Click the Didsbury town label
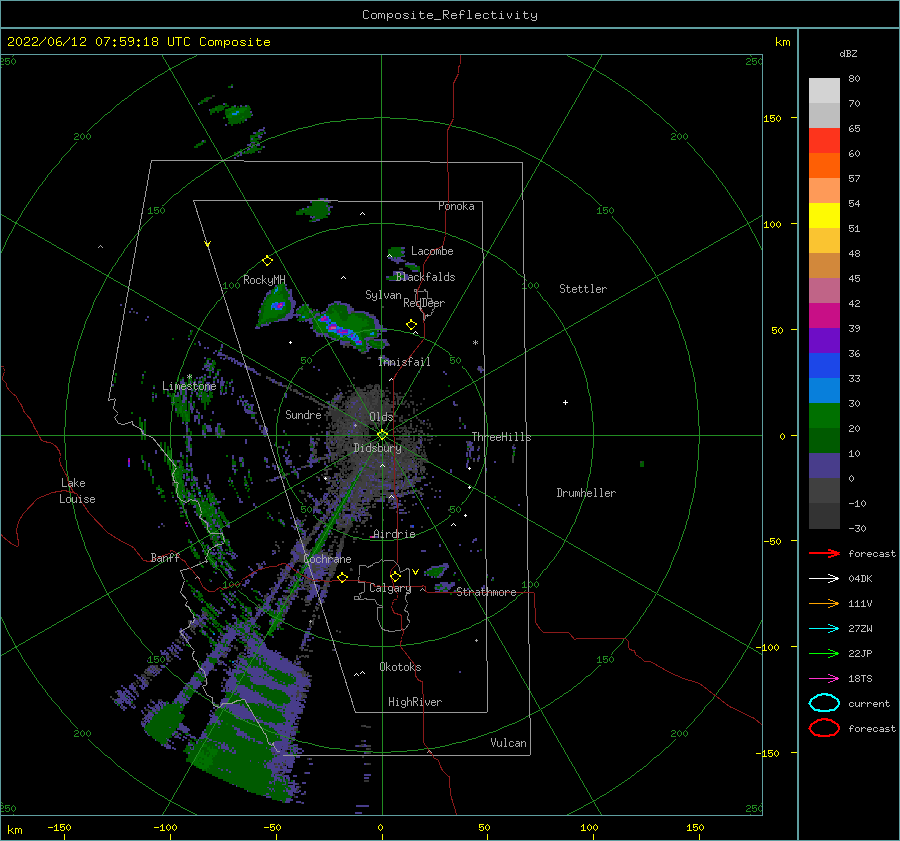The width and height of the screenshot is (900, 841). click(377, 448)
